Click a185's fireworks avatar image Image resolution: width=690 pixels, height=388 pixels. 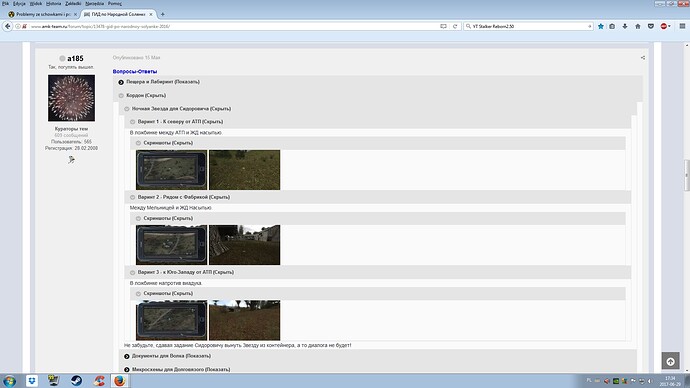(x=71, y=98)
